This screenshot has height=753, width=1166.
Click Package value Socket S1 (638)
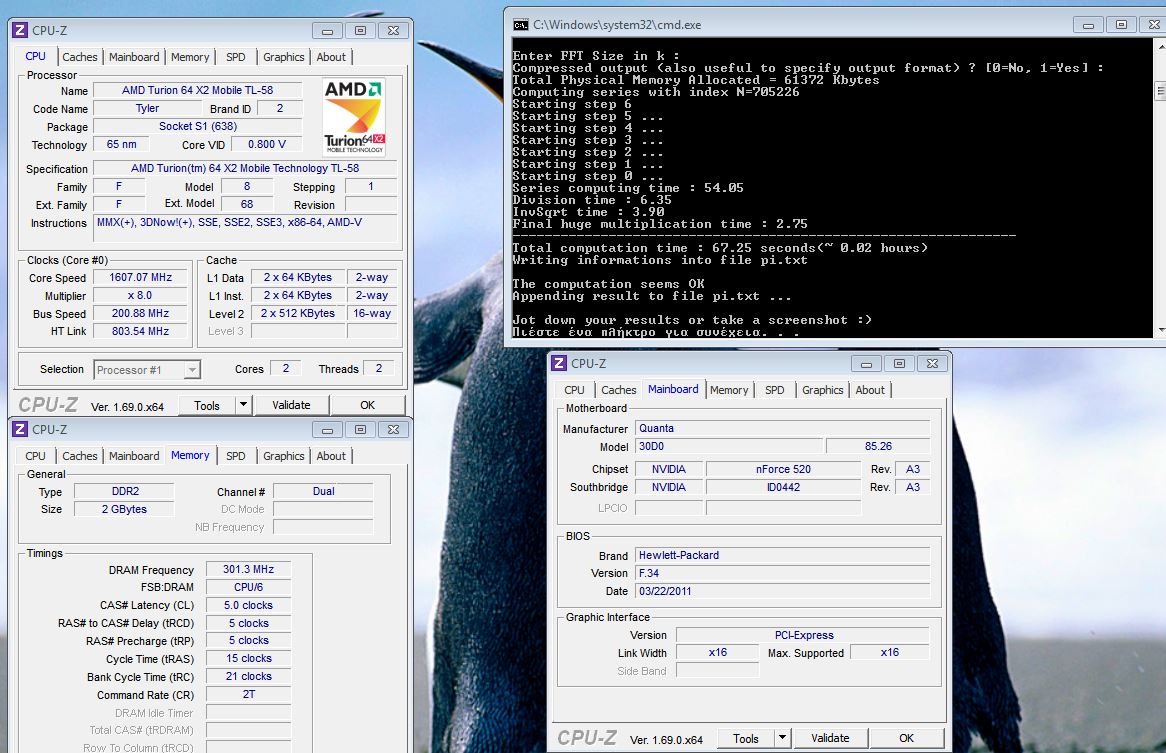pyautogui.click(x=198, y=126)
